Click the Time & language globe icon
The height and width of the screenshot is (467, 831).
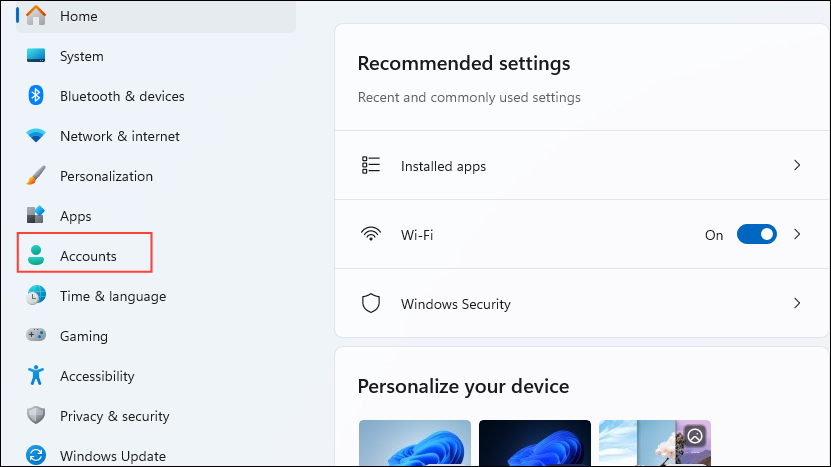pyautogui.click(x=36, y=295)
